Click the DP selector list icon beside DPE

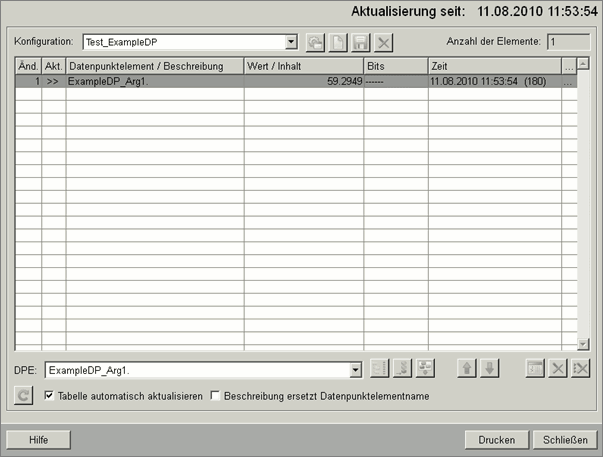380,369
